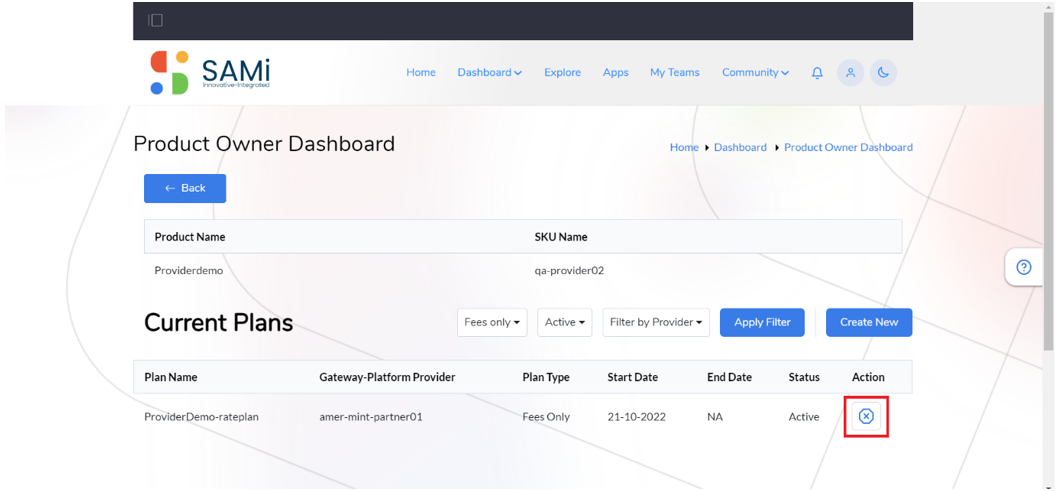Click the Start Date column header
Screen dimensions: 1056x491
pos(632,377)
